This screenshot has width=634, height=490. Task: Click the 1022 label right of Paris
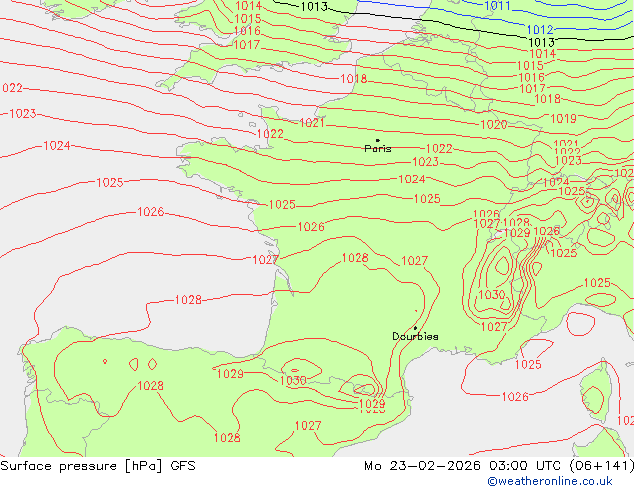click(x=439, y=148)
